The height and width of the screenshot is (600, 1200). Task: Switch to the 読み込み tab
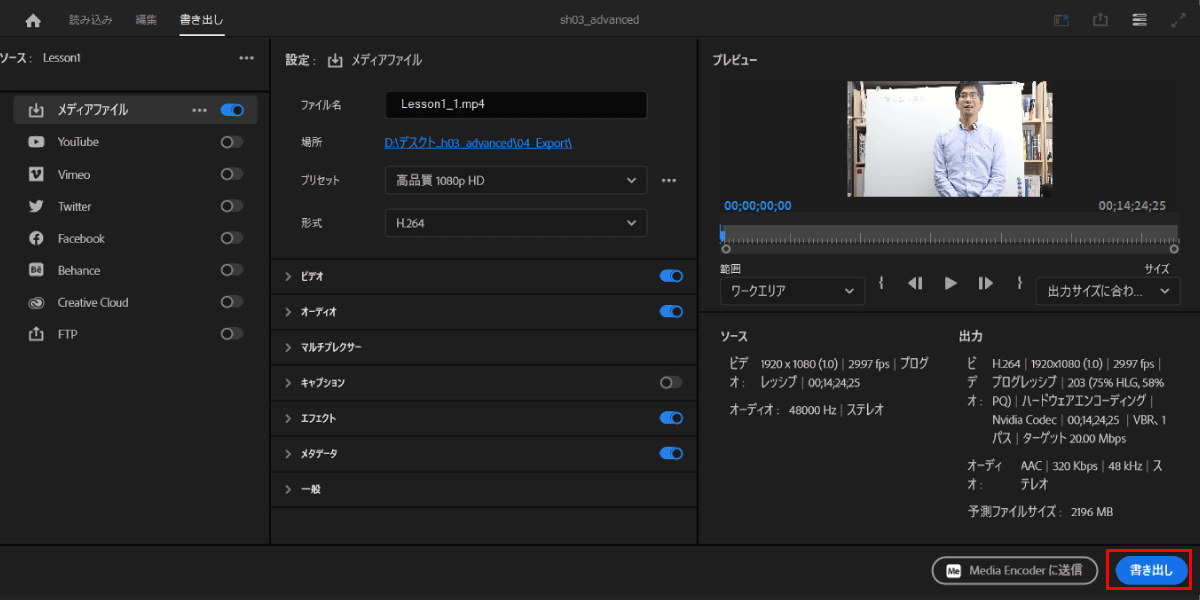click(90, 20)
